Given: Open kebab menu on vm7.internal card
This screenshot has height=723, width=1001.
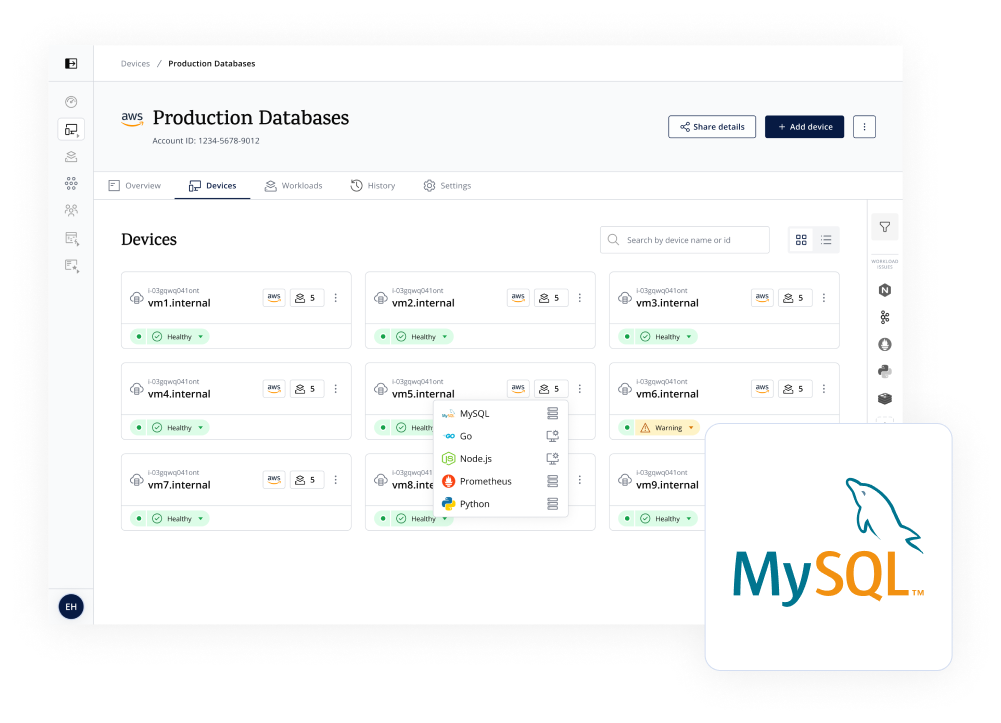Looking at the screenshot, I should pyautogui.click(x=336, y=480).
